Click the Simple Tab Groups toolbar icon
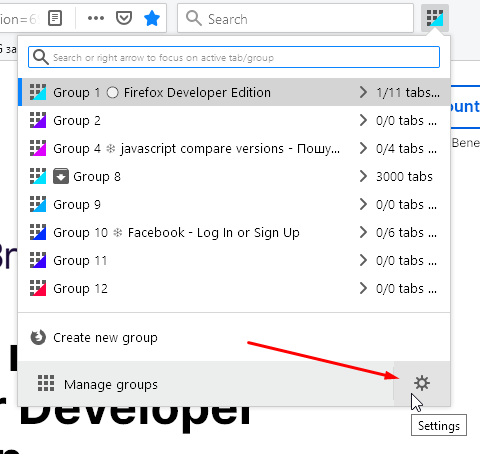Image resolution: width=480 pixels, height=454 pixels. (x=435, y=18)
